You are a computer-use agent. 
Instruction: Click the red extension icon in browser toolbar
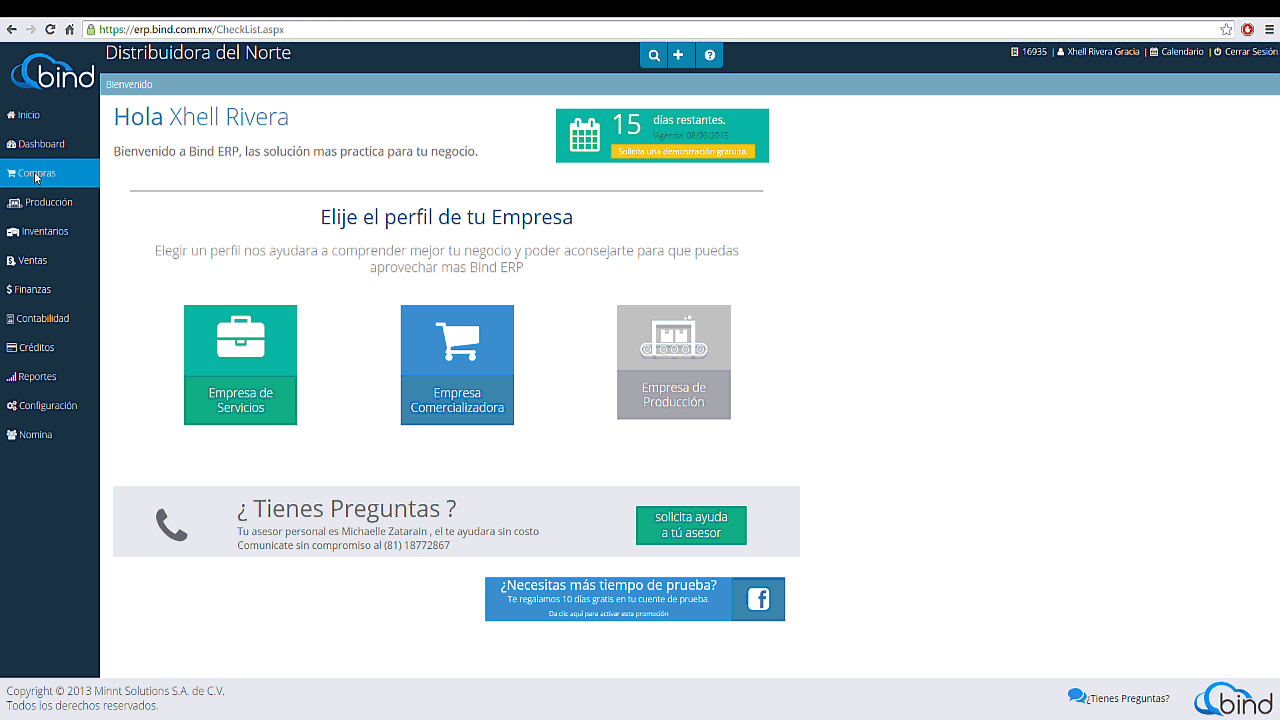(x=1248, y=29)
